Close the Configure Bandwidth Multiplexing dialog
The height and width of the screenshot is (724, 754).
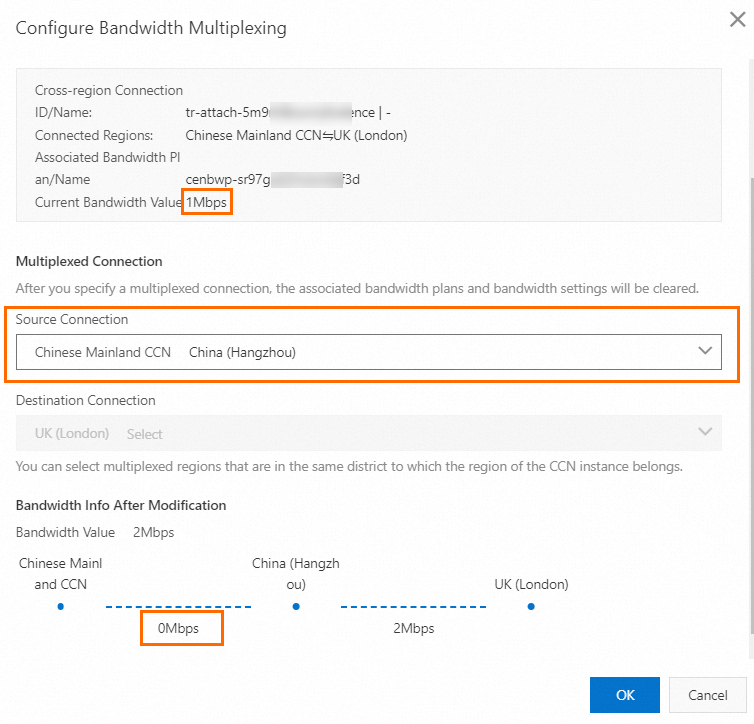pos(738,21)
